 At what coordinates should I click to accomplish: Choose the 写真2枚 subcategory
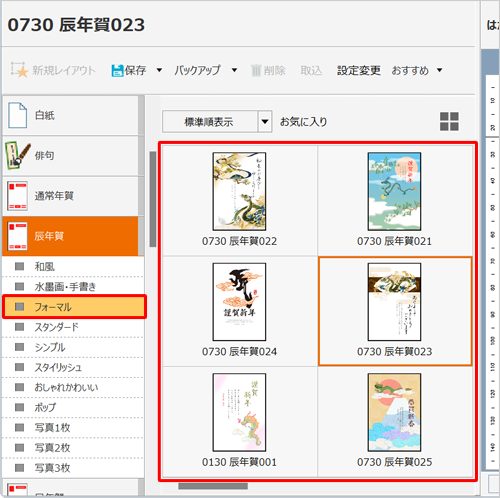(73, 448)
